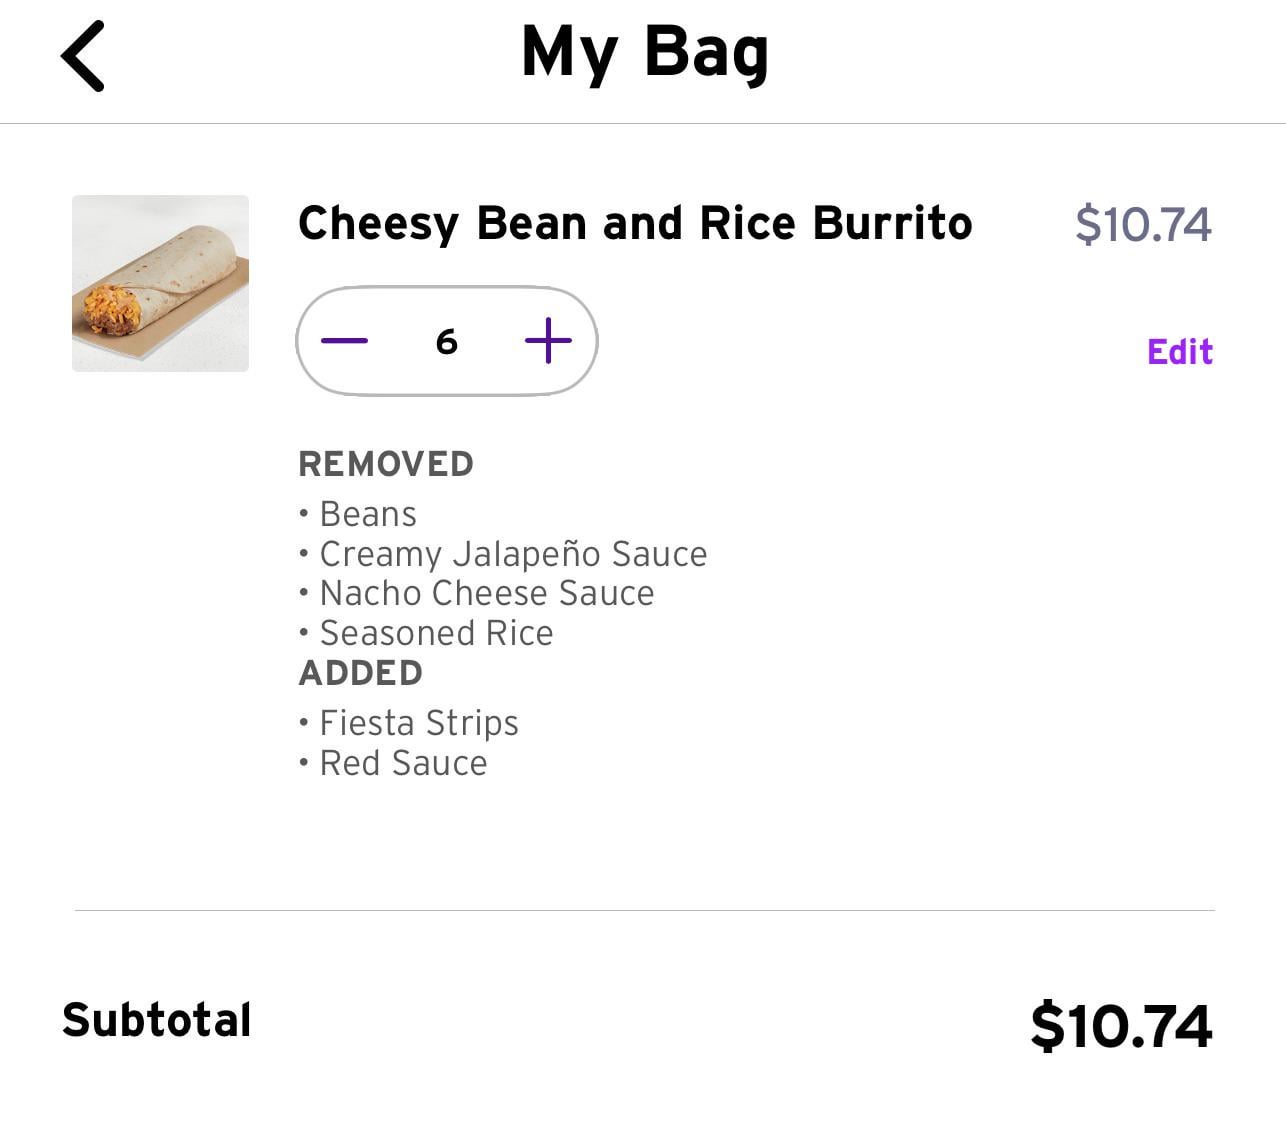Screen dimensions: 1286x1124
Task: Click the bold subtotal amount $10.74
Action: (1121, 1026)
